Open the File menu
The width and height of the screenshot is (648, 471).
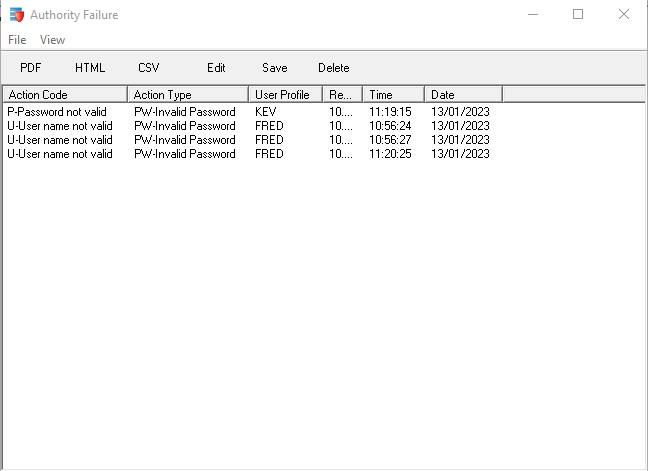coord(17,40)
